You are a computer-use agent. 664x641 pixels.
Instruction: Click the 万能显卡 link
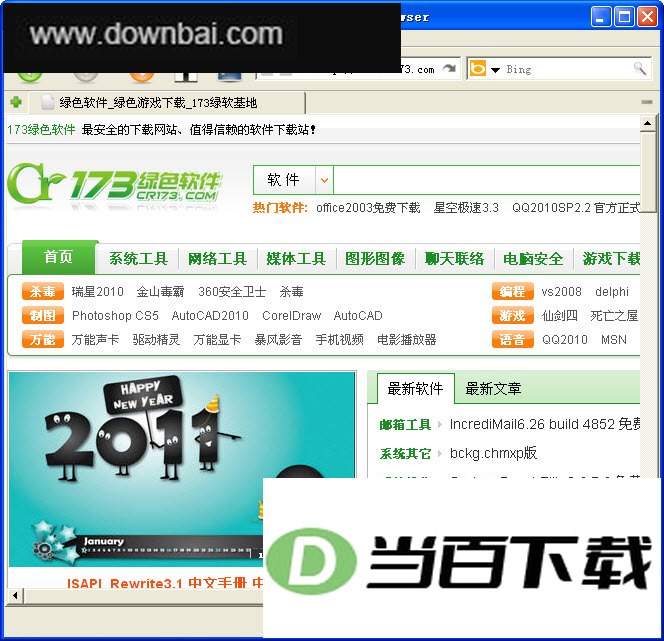click(x=217, y=340)
